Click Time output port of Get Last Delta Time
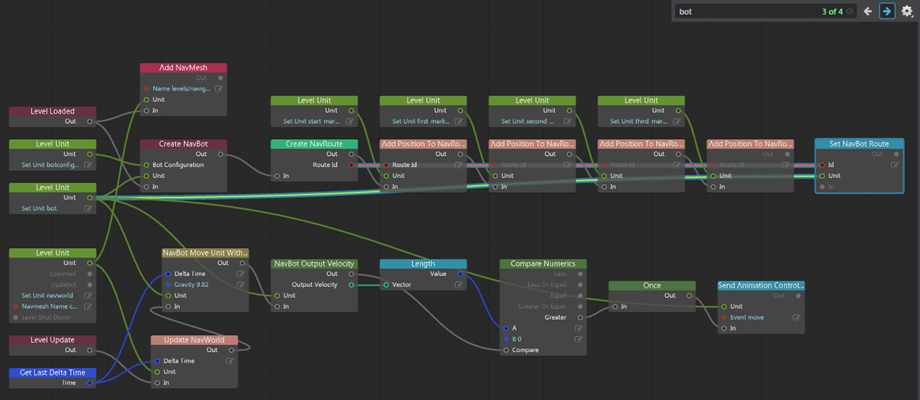The width and height of the screenshot is (920, 400). pyautogui.click(x=89, y=383)
